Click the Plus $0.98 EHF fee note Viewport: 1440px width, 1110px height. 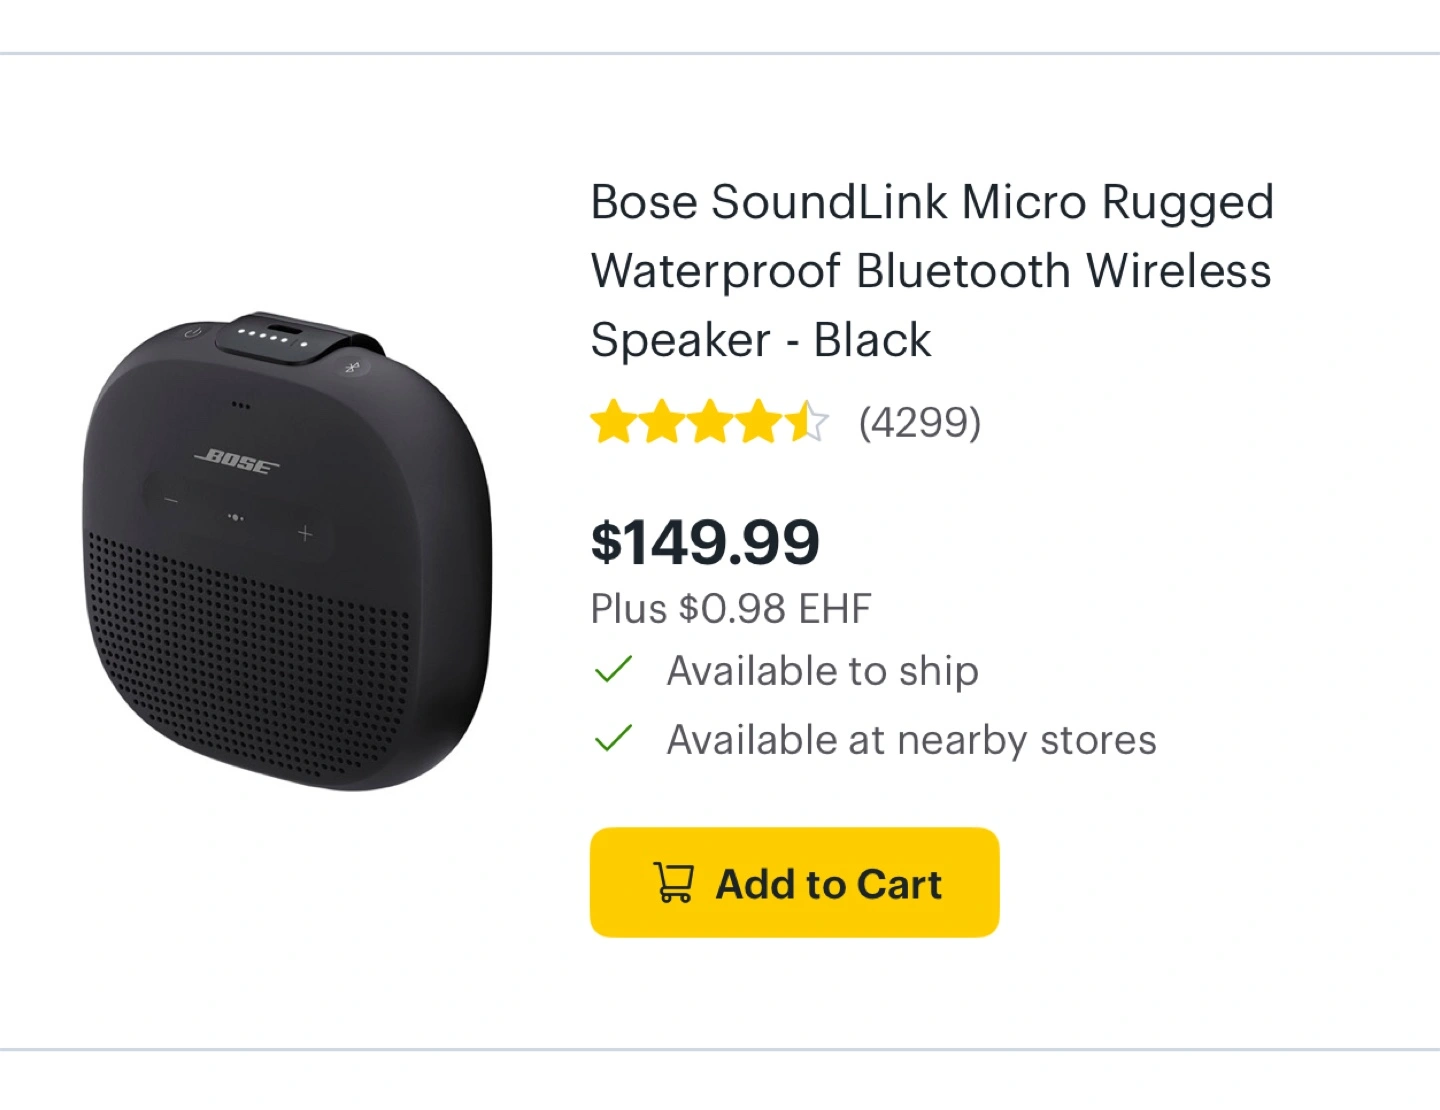coord(731,608)
